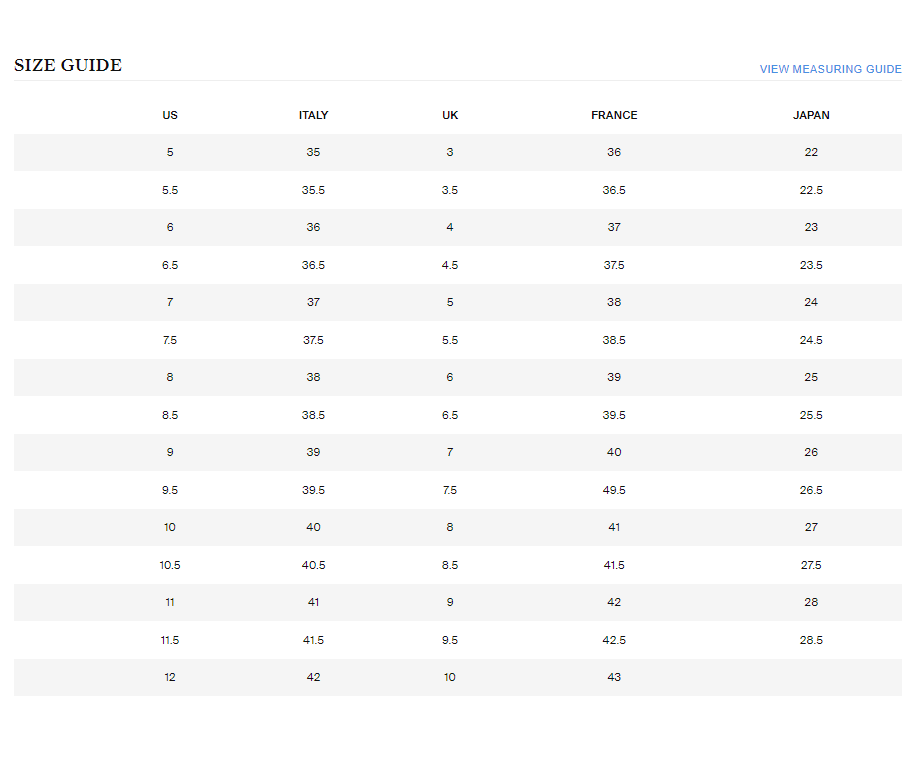912x772 pixels.
Task: Click the ITALY column header
Action: click(313, 115)
